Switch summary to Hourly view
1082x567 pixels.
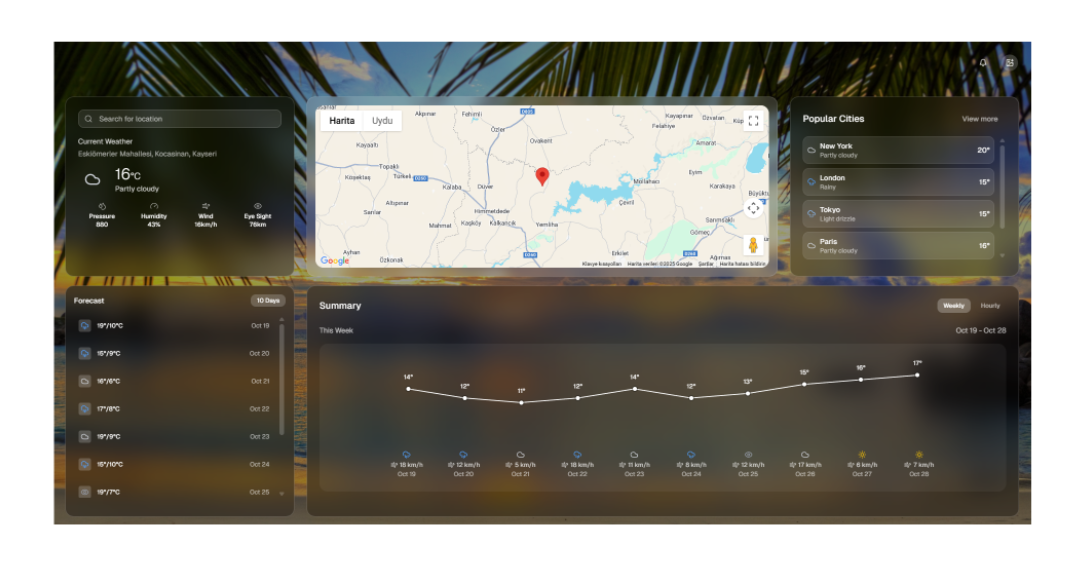pos(990,306)
